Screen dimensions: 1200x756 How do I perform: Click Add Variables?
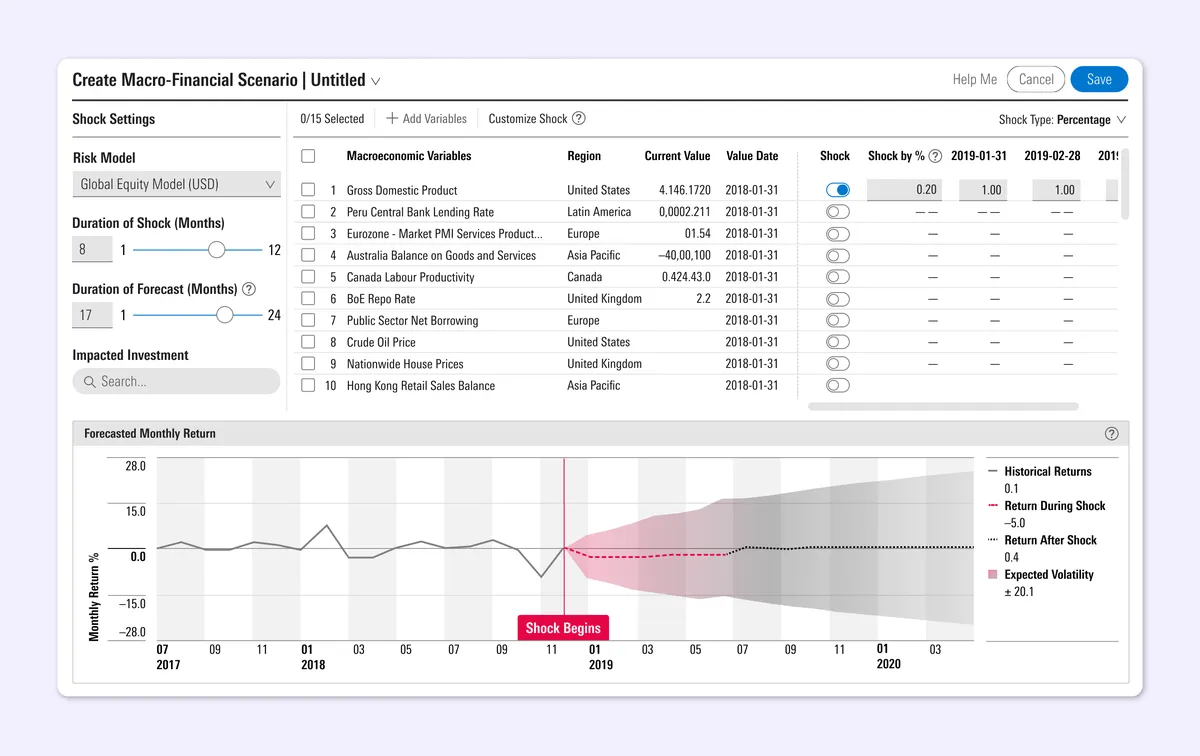(x=426, y=118)
